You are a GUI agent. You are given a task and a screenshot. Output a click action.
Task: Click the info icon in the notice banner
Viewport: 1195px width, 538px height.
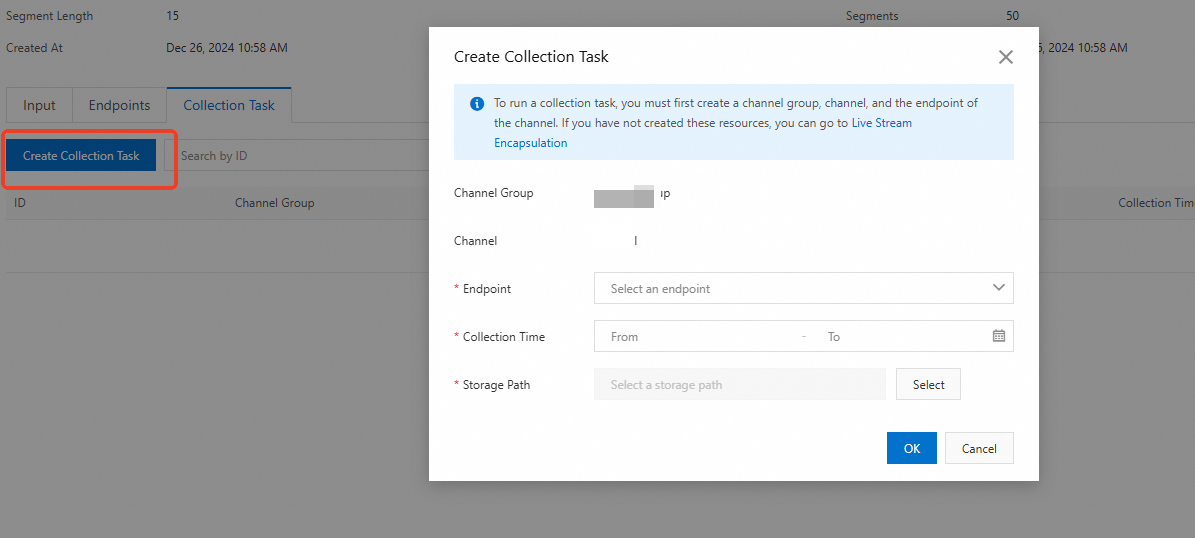coord(477,103)
